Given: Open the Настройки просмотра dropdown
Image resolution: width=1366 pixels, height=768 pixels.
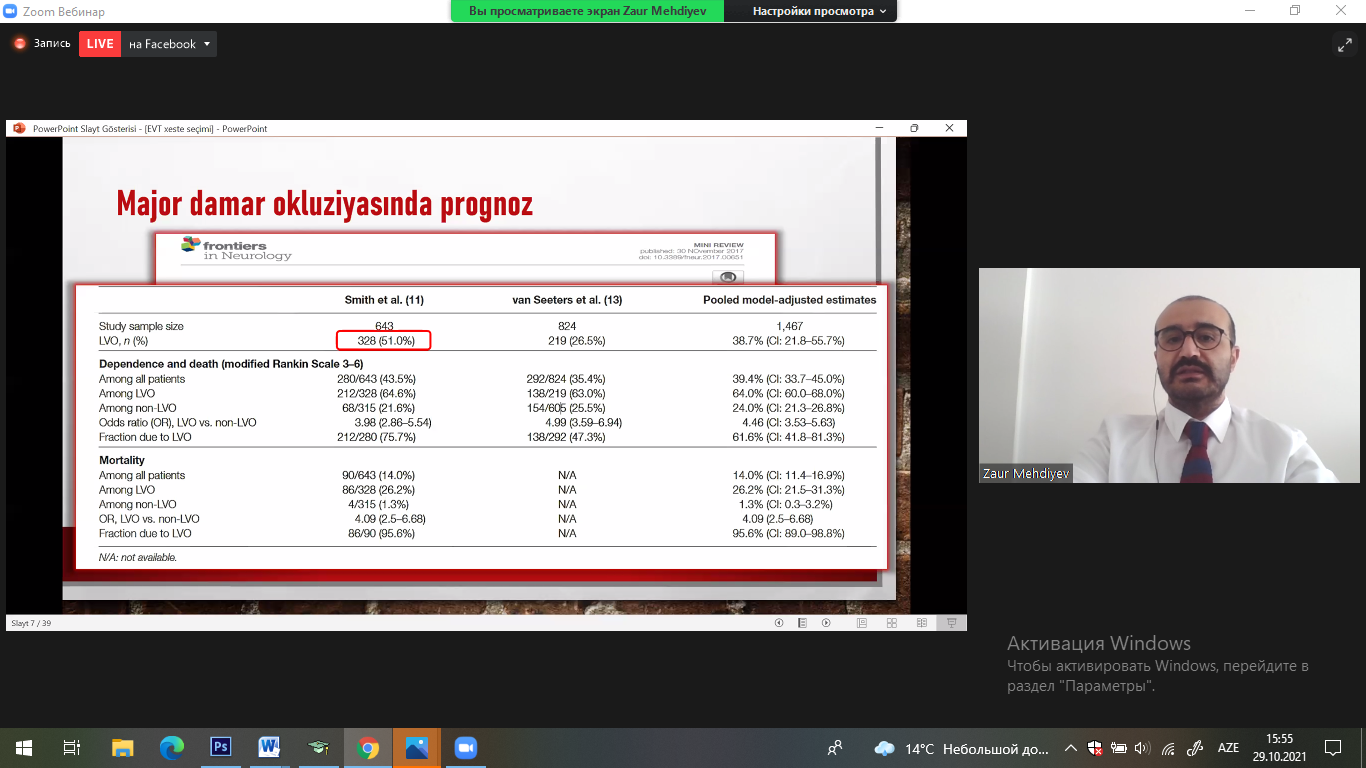Looking at the screenshot, I should (819, 11).
